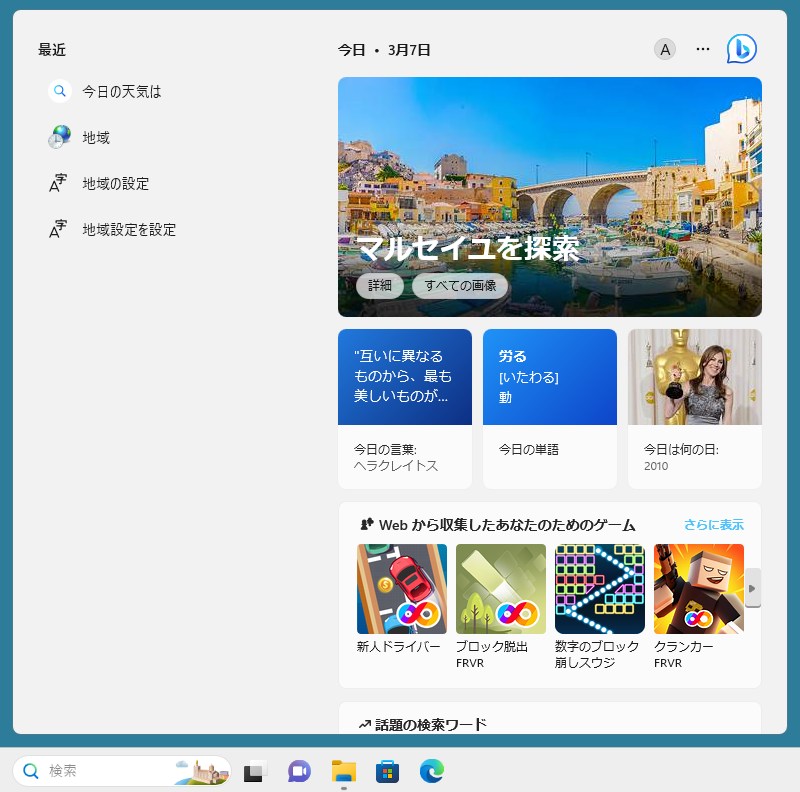Click the 詳細 button on the Marseille card
This screenshot has width=800, height=792.
tap(380, 285)
